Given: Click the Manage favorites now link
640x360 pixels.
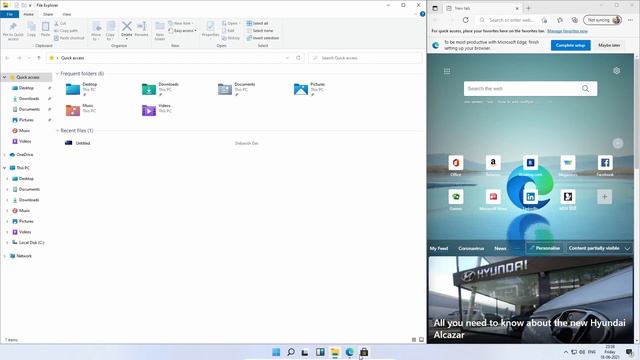Looking at the screenshot, I should [567, 31].
